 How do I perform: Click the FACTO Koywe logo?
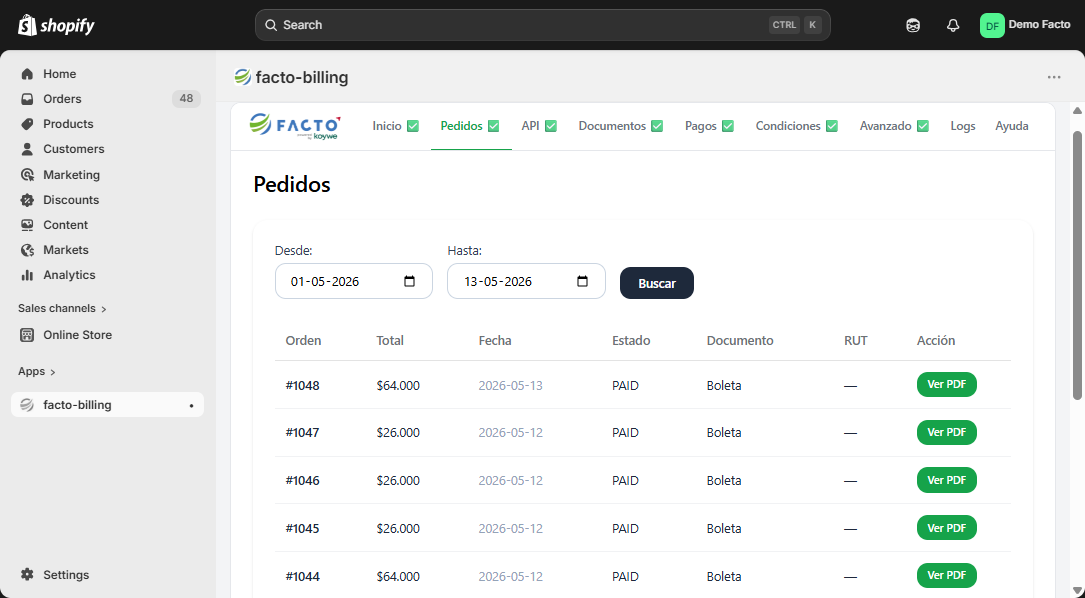pyautogui.click(x=295, y=126)
